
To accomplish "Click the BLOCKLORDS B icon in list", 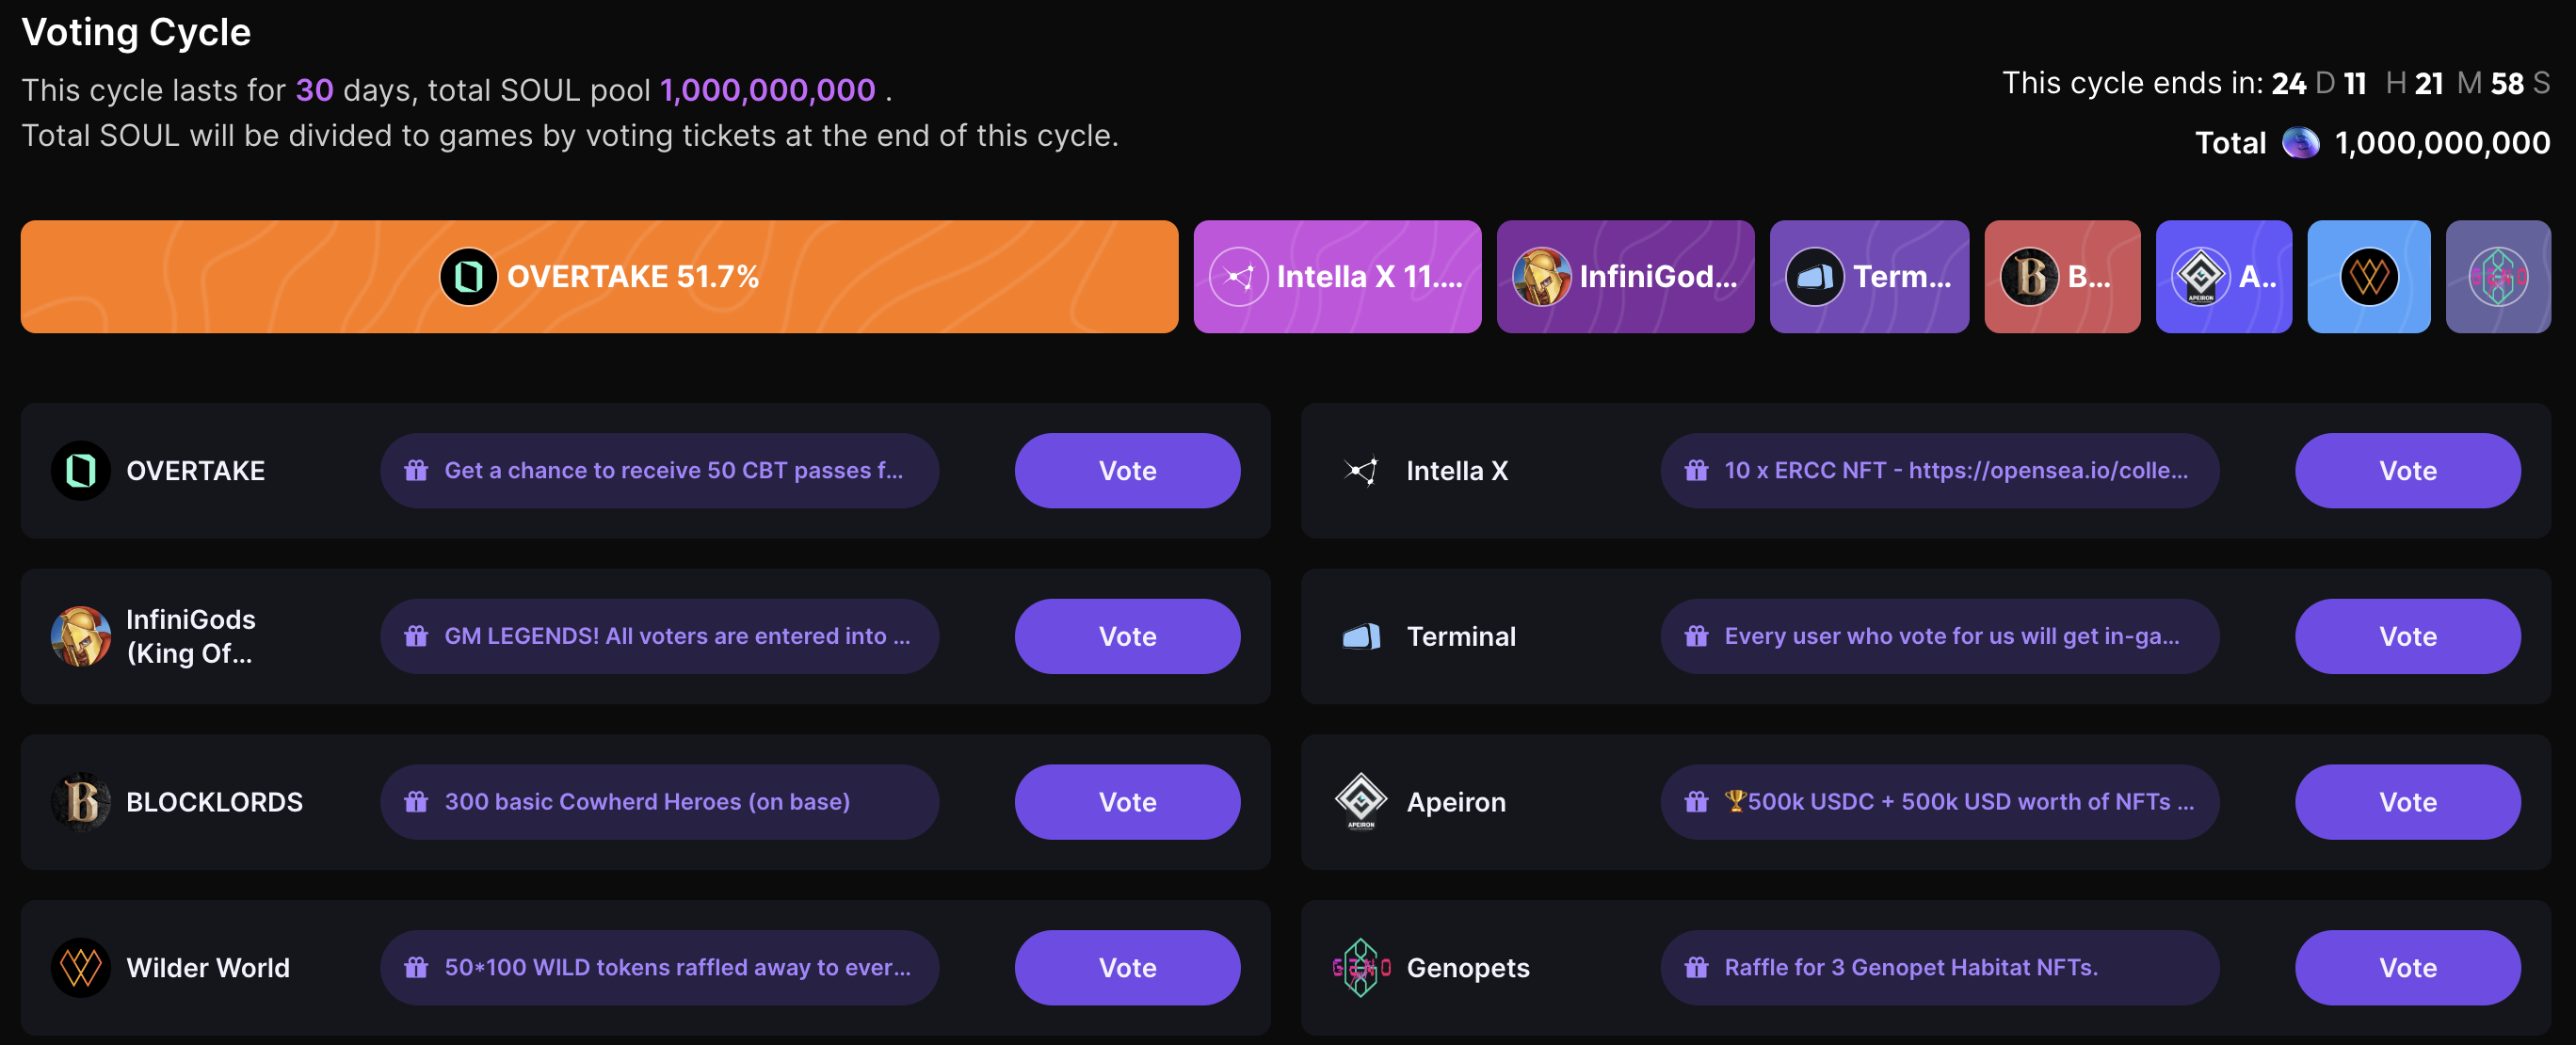I will click(80, 802).
